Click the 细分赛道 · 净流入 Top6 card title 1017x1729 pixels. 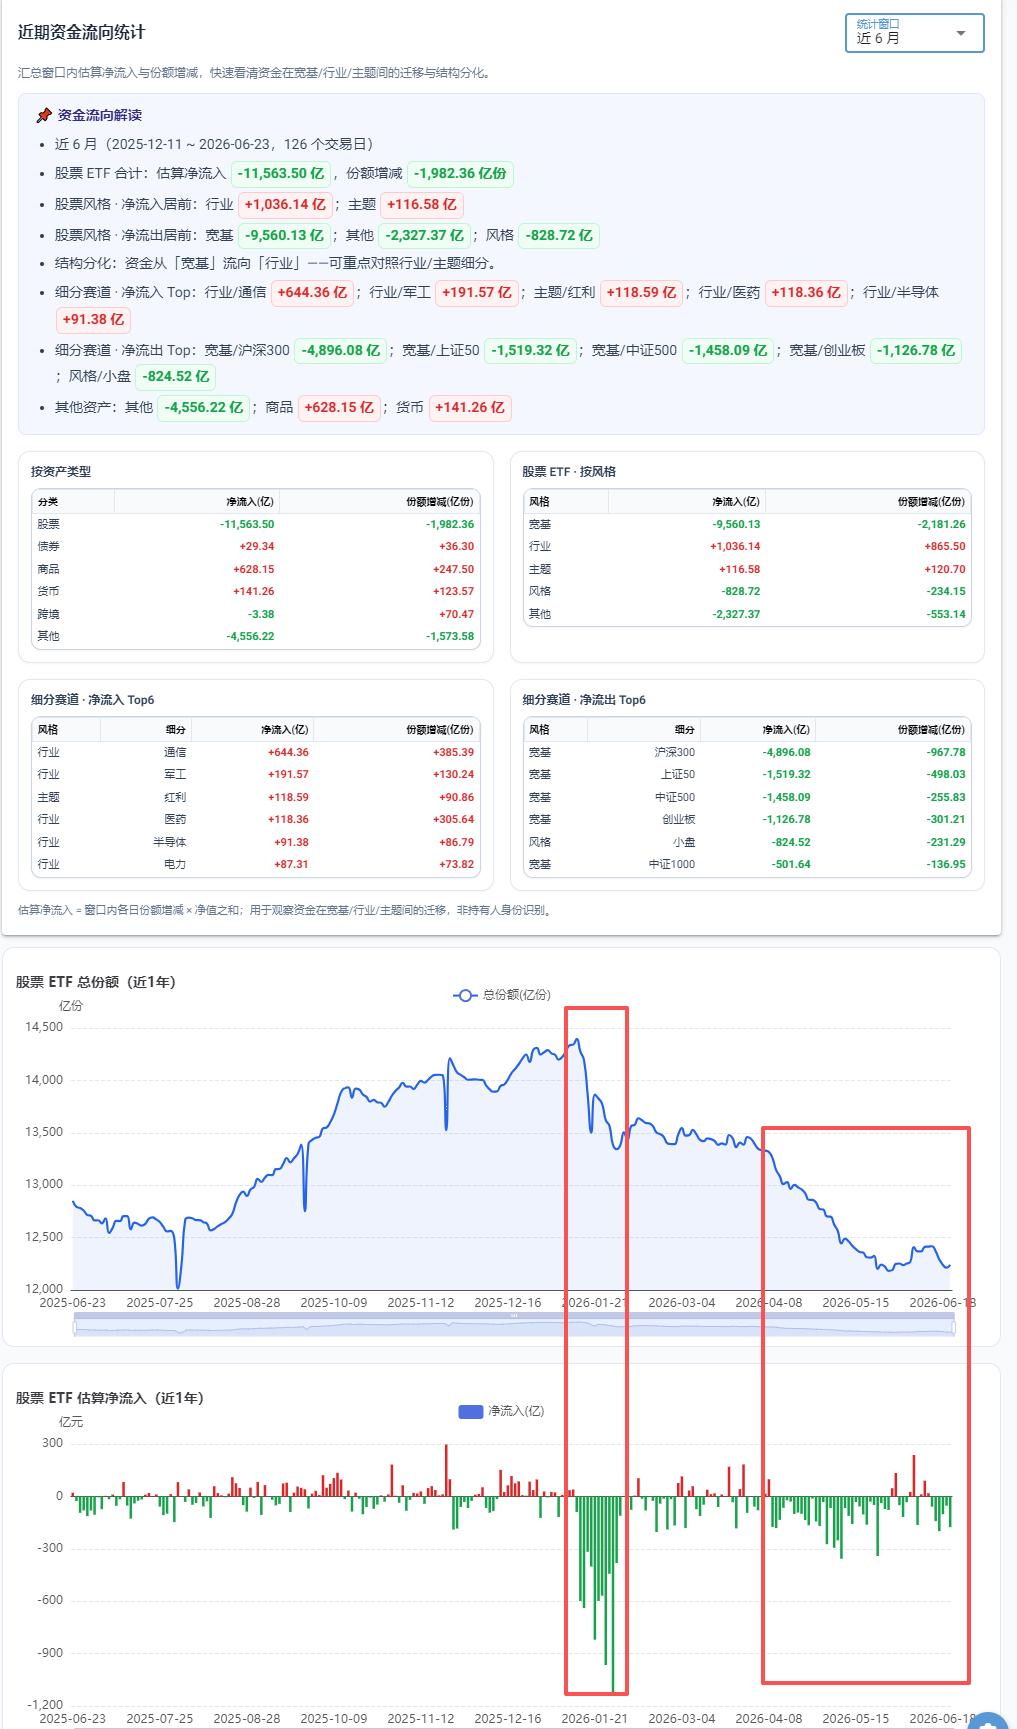click(x=93, y=700)
